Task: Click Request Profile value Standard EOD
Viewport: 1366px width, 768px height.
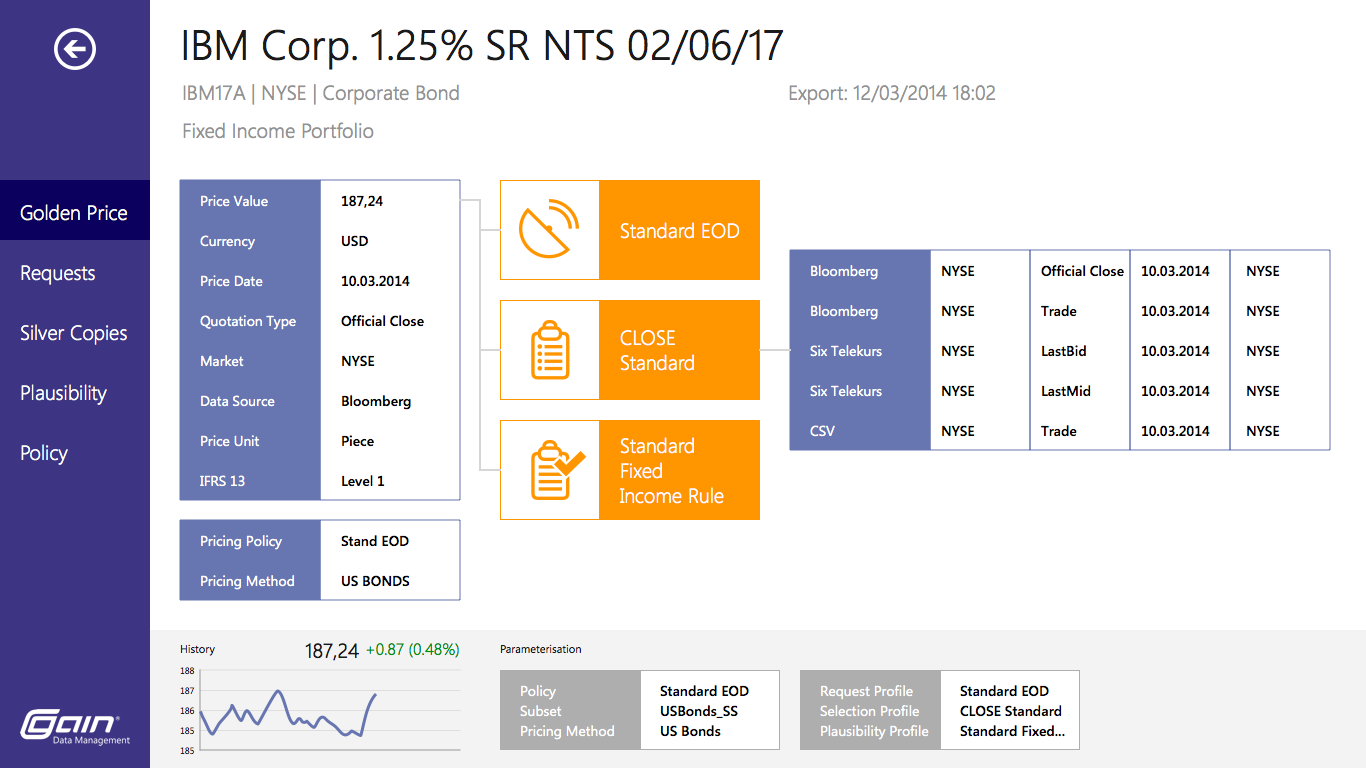Action: click(1004, 691)
